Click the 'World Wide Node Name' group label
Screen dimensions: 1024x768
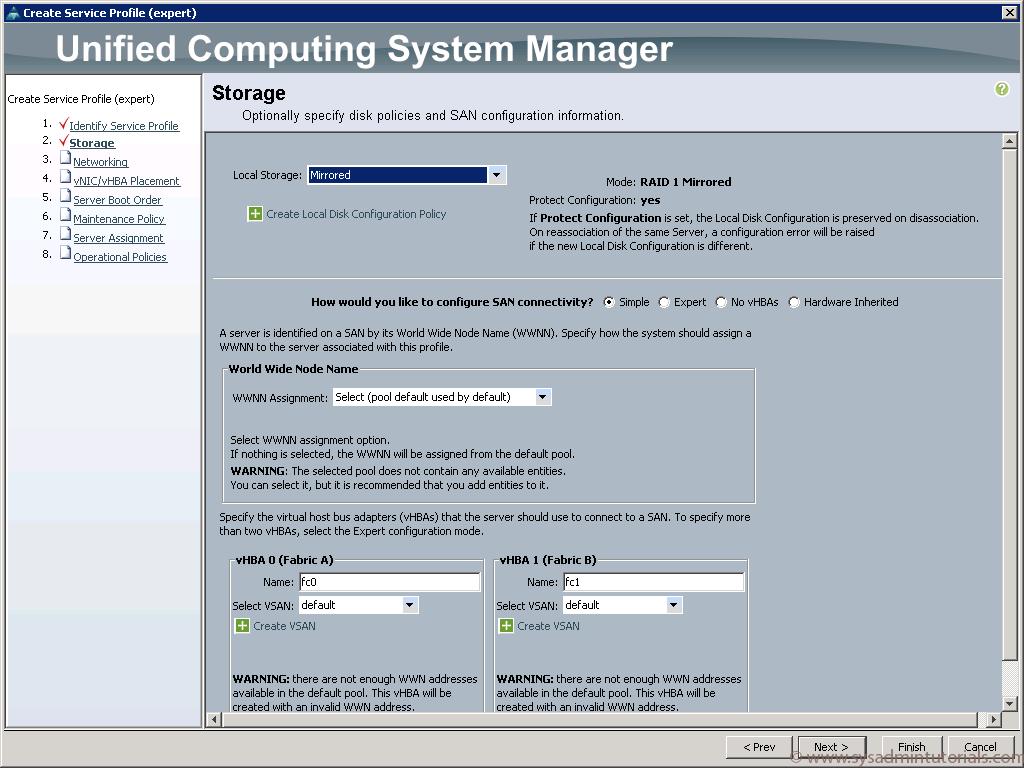pyautogui.click(x=293, y=369)
